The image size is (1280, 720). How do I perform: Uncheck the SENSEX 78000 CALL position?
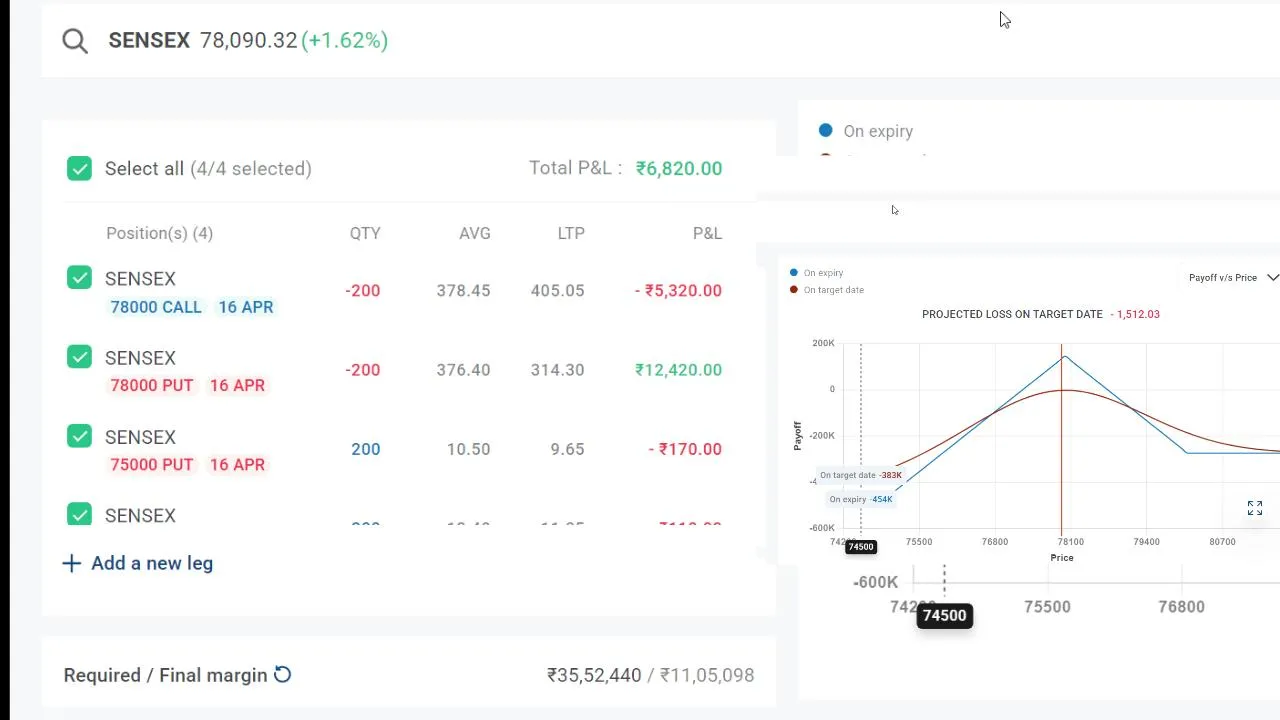pos(80,278)
